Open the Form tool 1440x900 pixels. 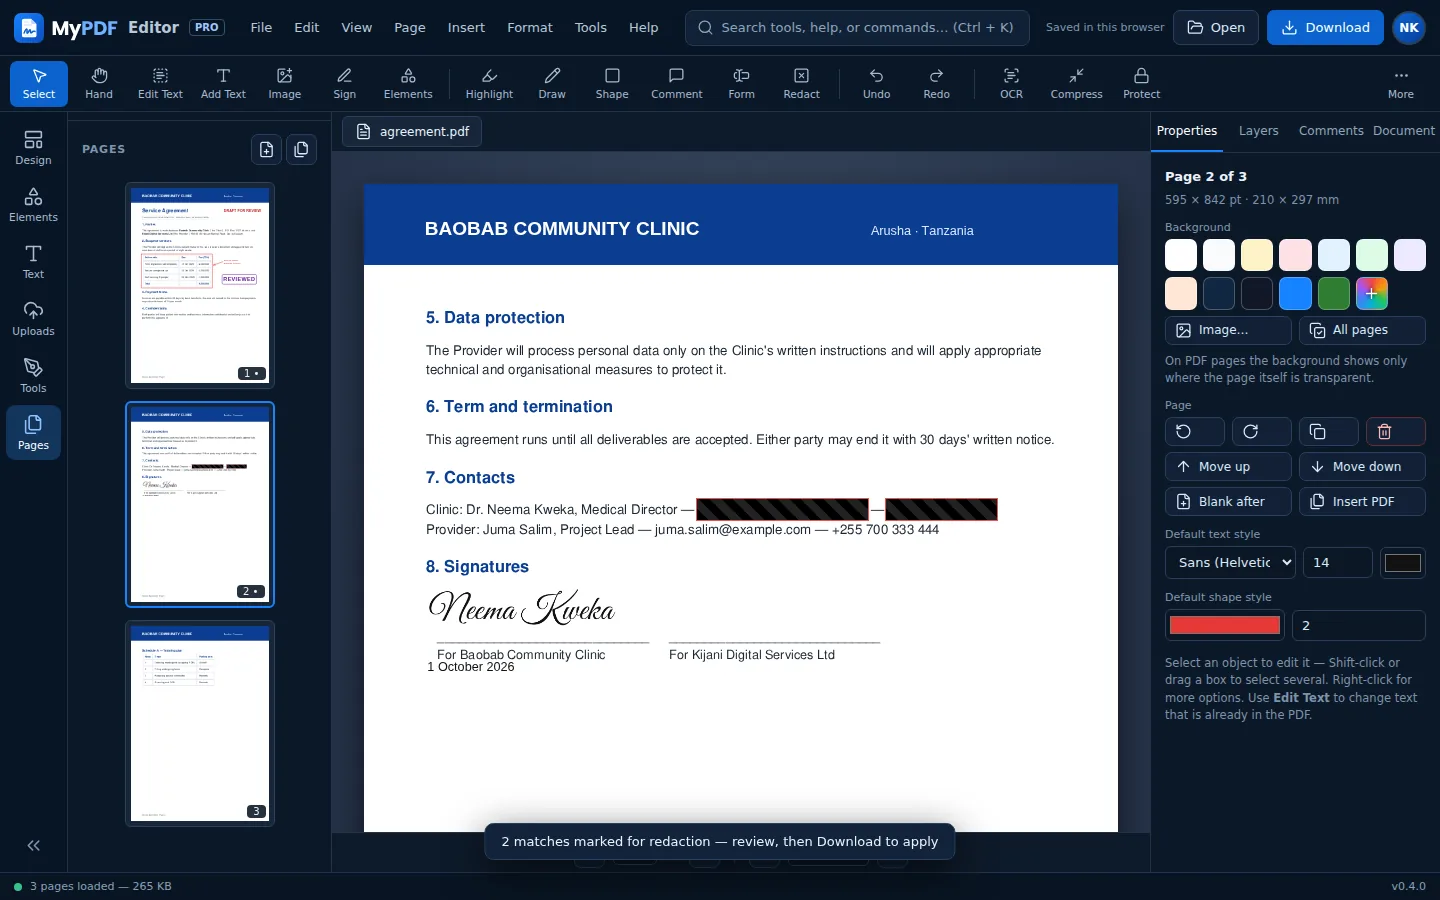(x=742, y=83)
